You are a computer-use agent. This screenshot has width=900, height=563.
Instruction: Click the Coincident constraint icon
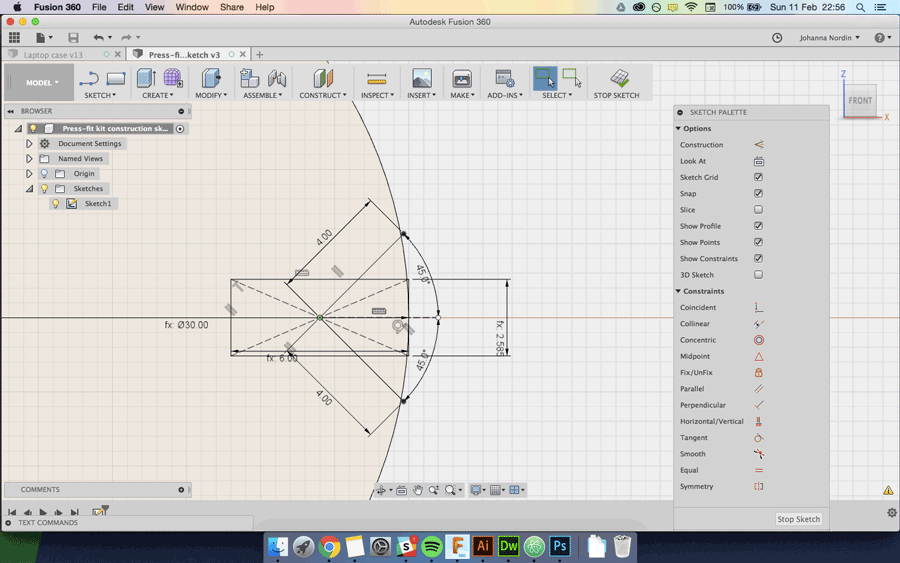758,308
